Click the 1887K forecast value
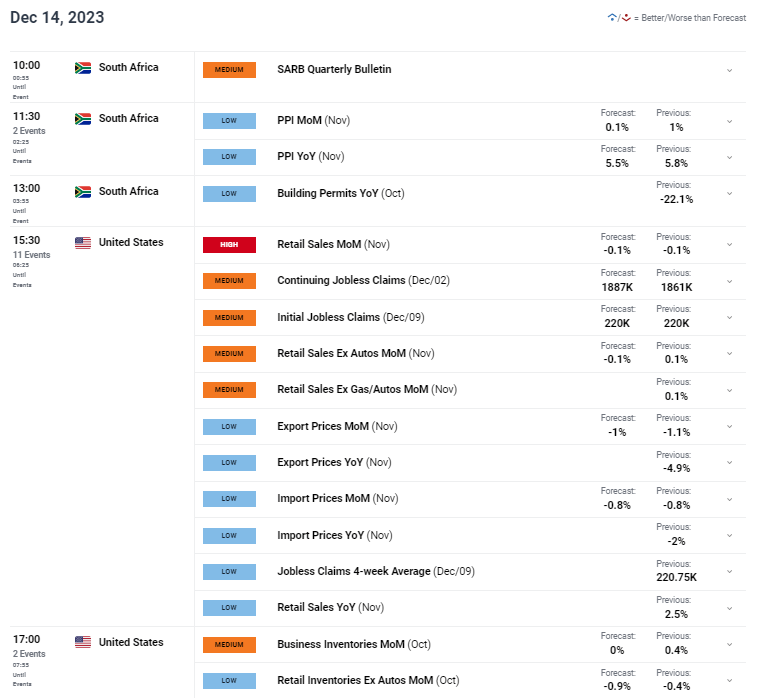Viewport: 758px width, 698px height. 617,287
